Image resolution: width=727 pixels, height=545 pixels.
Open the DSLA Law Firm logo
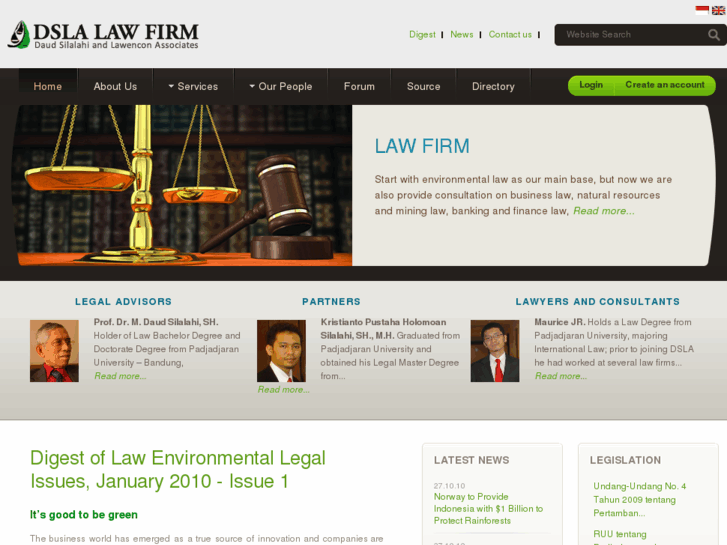(103, 35)
